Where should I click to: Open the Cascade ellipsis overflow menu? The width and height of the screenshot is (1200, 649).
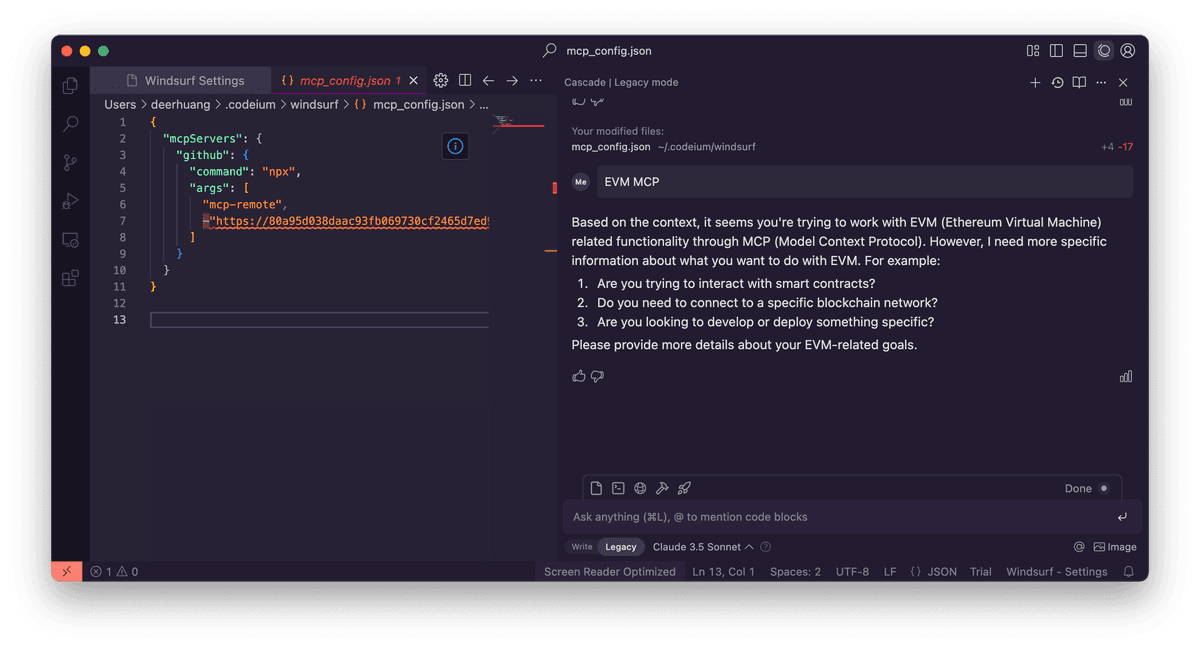[x=1101, y=83]
